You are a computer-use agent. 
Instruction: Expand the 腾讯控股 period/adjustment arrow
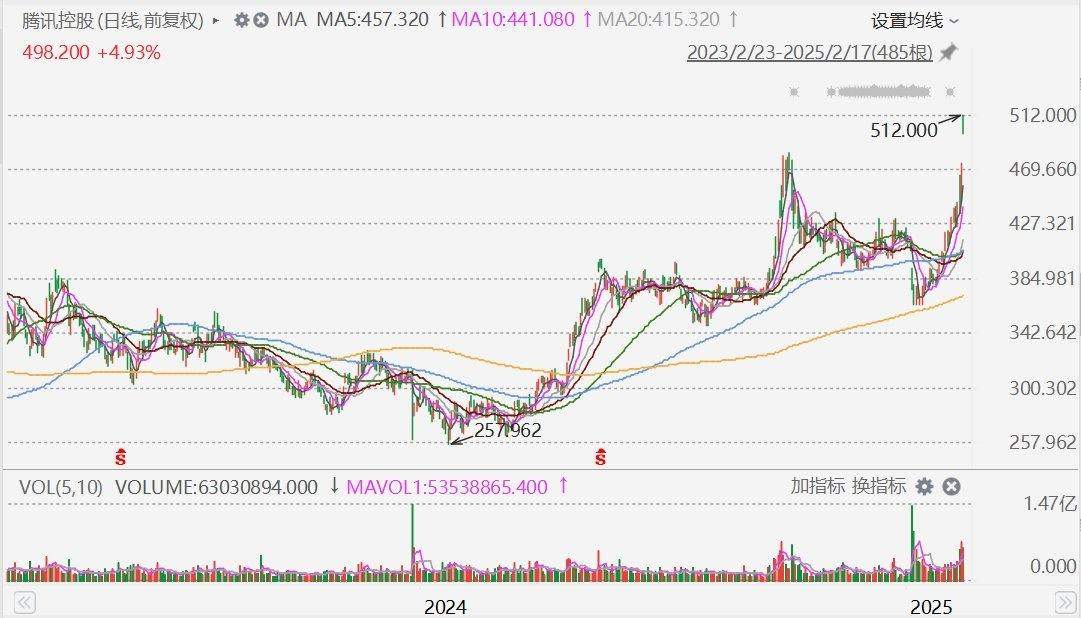point(217,20)
